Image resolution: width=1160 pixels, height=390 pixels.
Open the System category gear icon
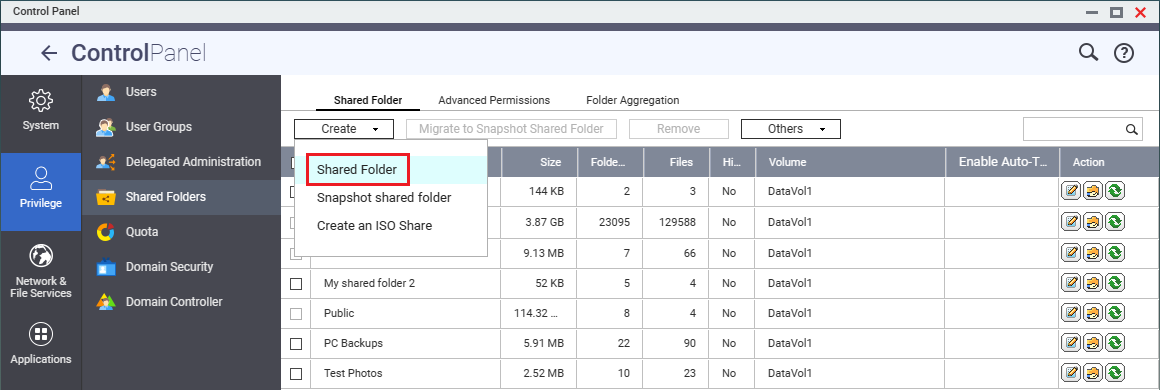(41, 101)
